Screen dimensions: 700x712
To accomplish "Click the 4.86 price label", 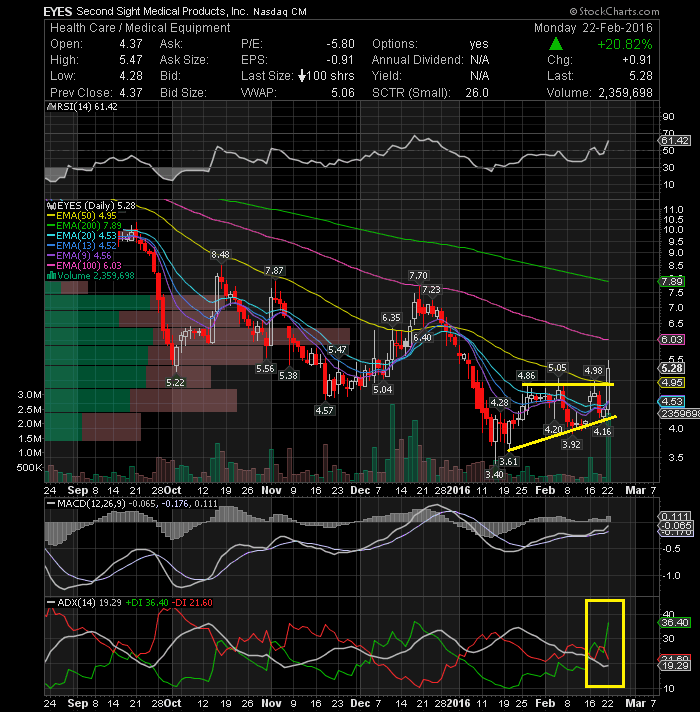I will click(527, 376).
